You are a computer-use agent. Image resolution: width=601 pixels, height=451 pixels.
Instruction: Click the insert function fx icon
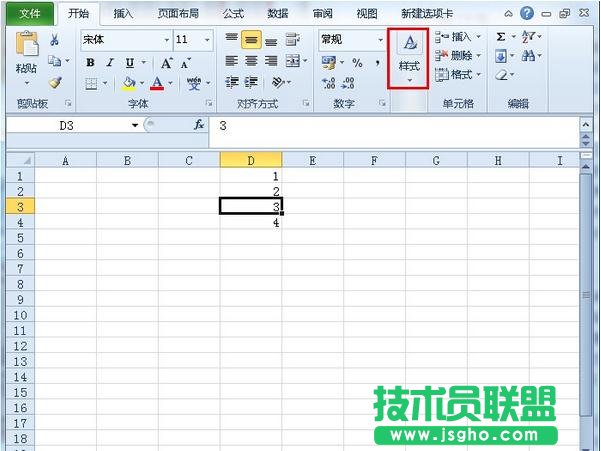[x=199, y=126]
